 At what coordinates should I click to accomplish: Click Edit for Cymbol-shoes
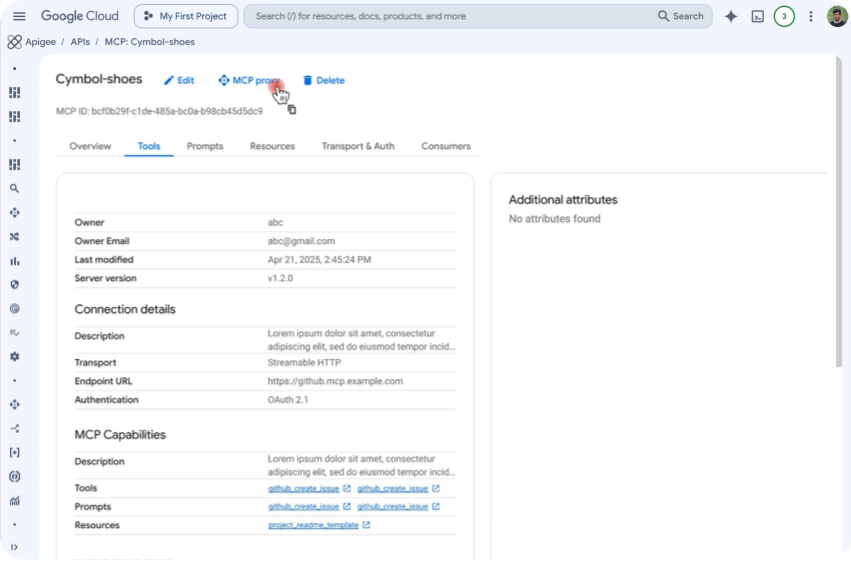(179, 80)
